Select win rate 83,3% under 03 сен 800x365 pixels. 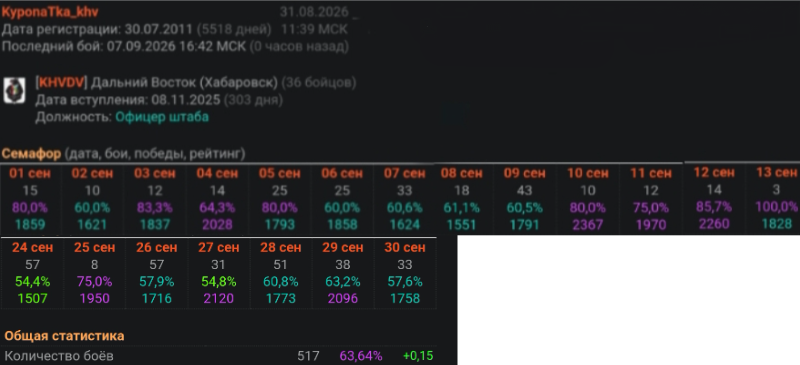[155, 208]
